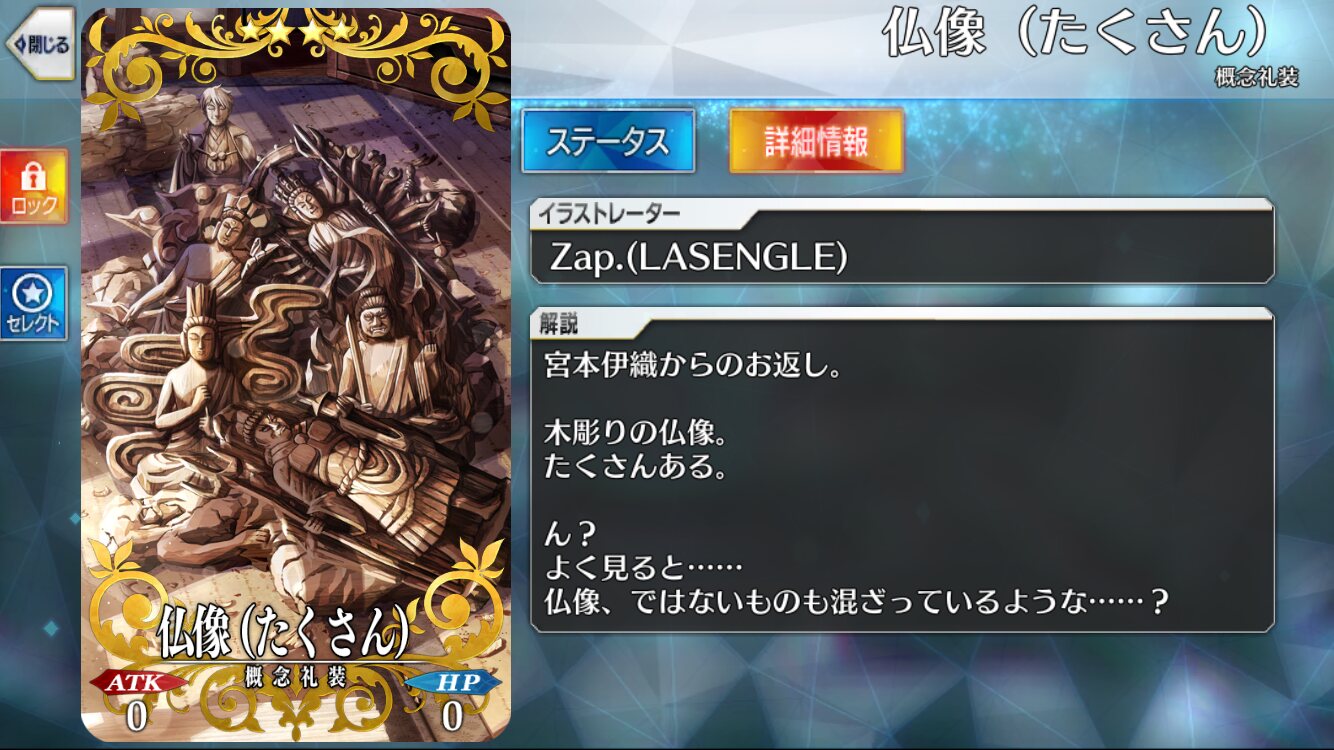The image size is (1334, 750).
Task: Click the red ATK label icon
Action: tap(138, 683)
